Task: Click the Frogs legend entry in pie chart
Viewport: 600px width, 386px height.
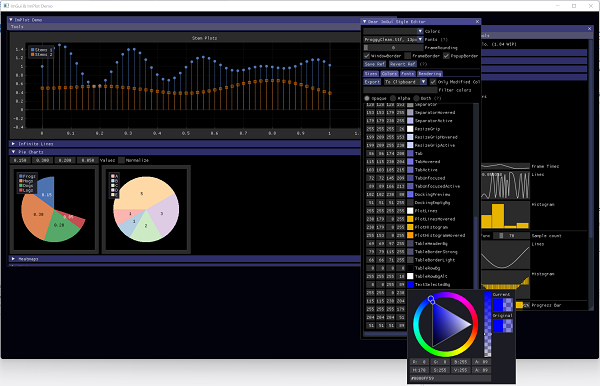Action: [27, 176]
